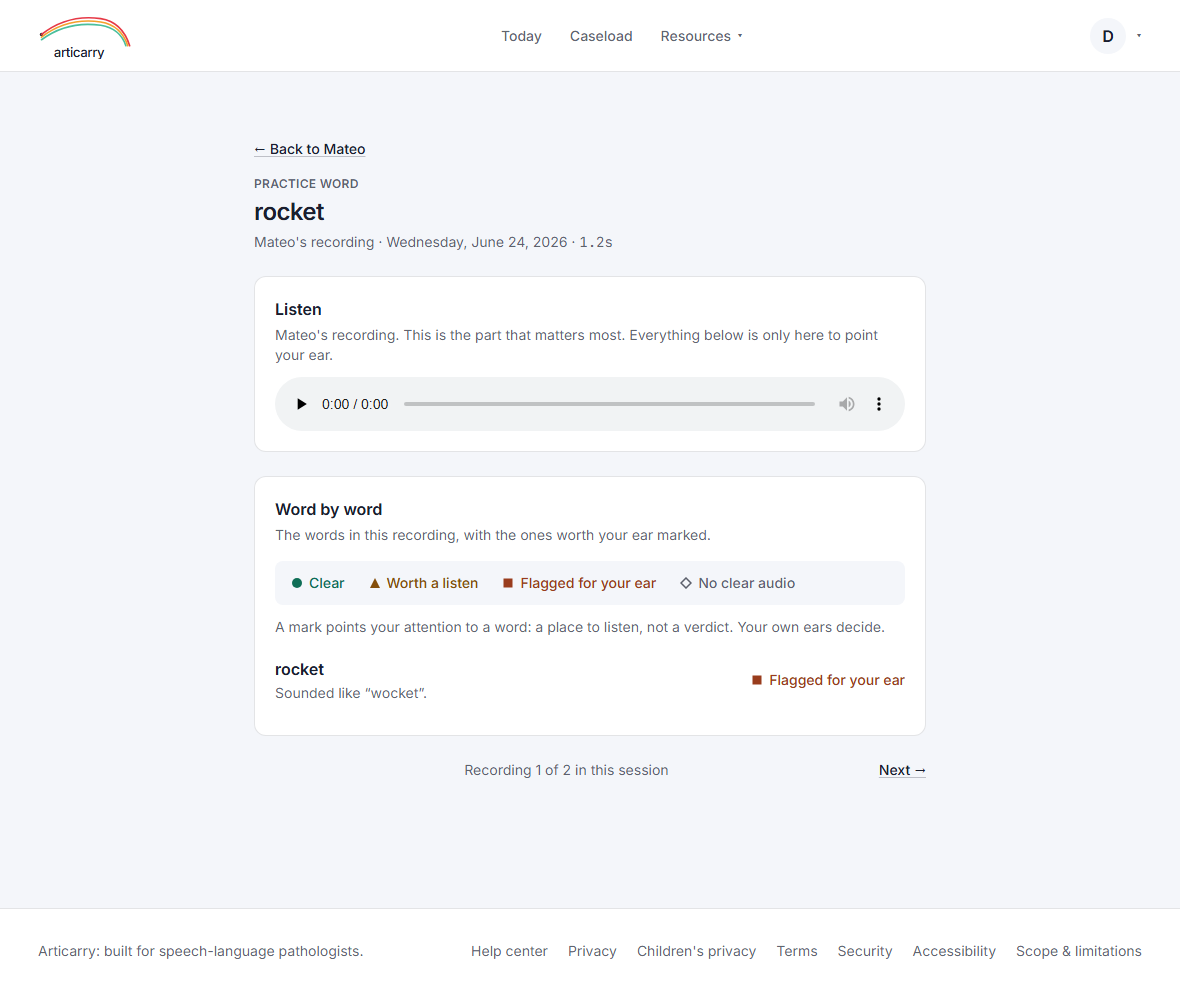This screenshot has width=1180, height=993.
Task: Click the Listen section heading
Action: click(x=298, y=309)
